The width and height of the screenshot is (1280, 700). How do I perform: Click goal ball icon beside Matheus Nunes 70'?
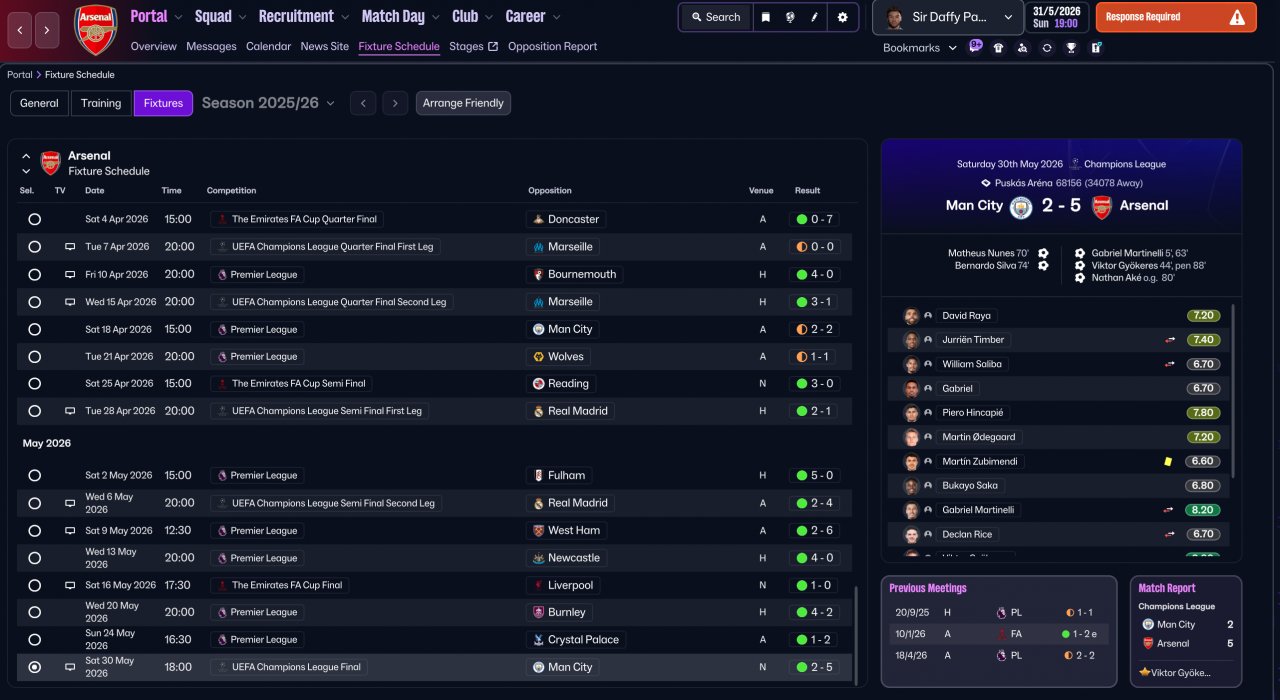tap(1043, 254)
